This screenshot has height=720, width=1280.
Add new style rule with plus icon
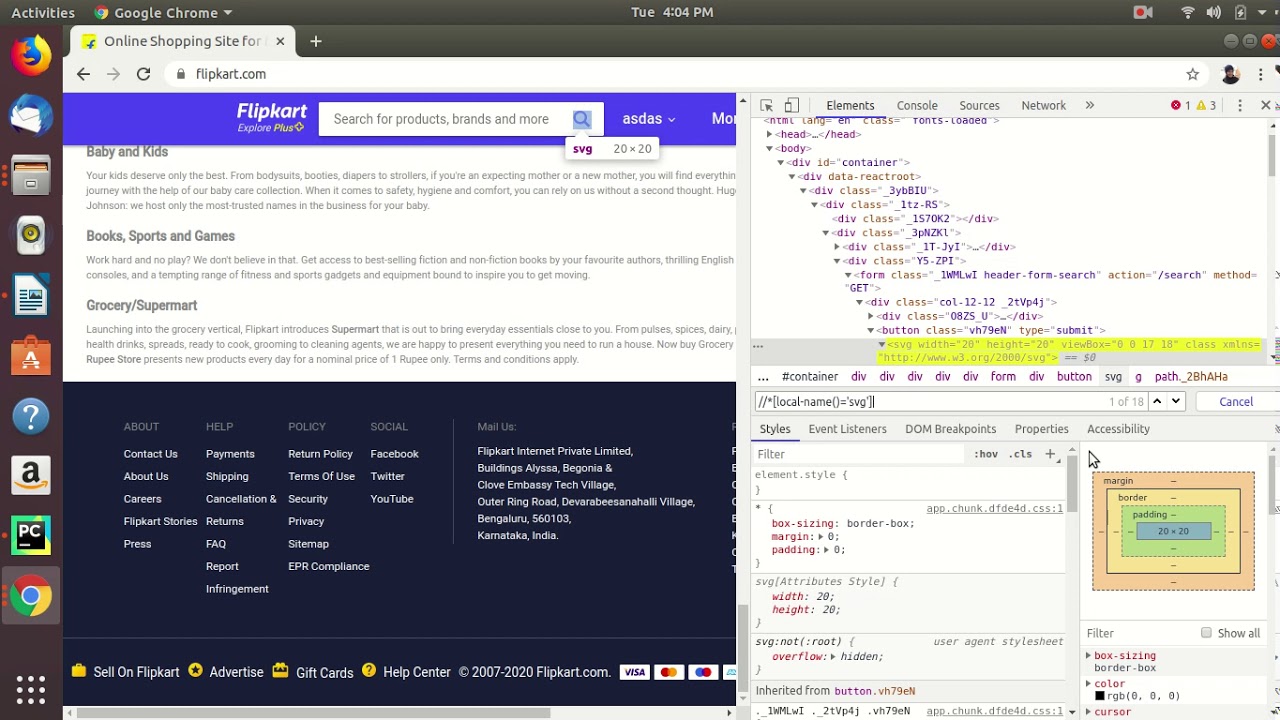pos(1050,454)
